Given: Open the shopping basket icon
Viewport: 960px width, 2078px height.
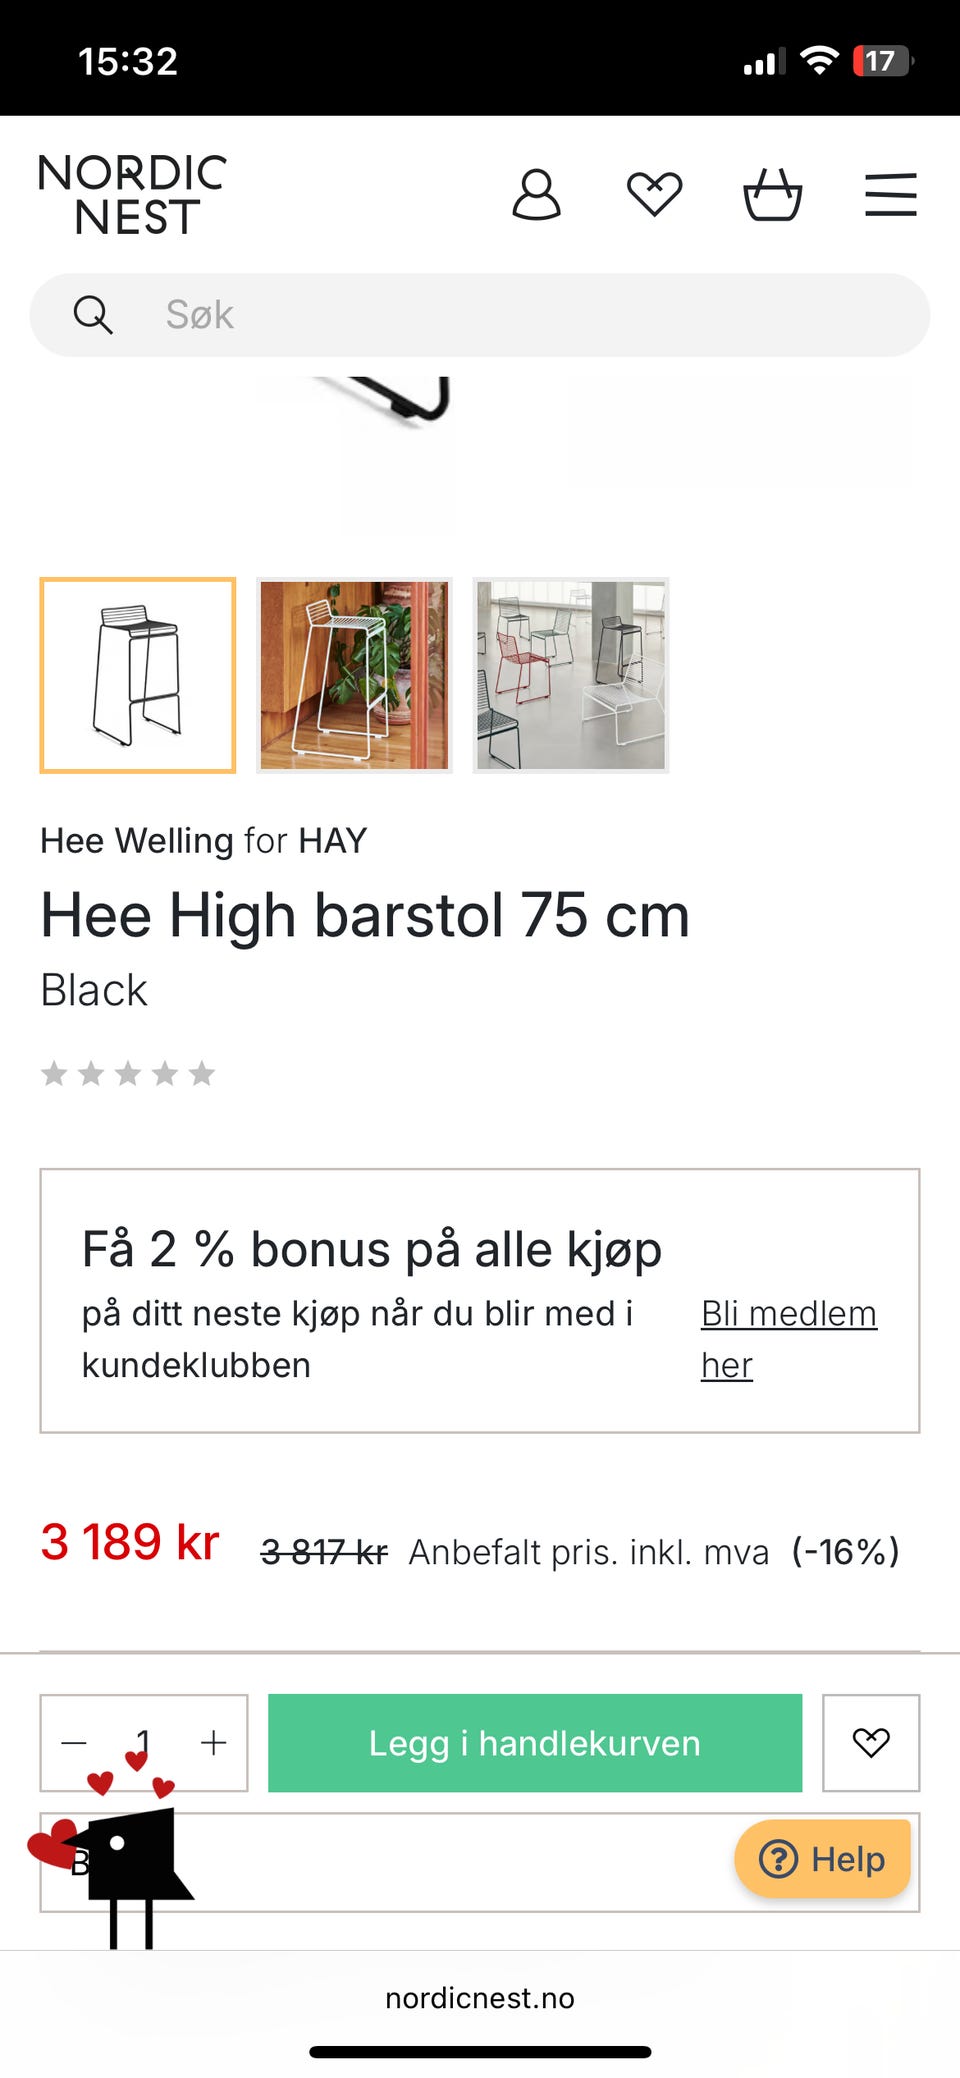Looking at the screenshot, I should coord(772,194).
